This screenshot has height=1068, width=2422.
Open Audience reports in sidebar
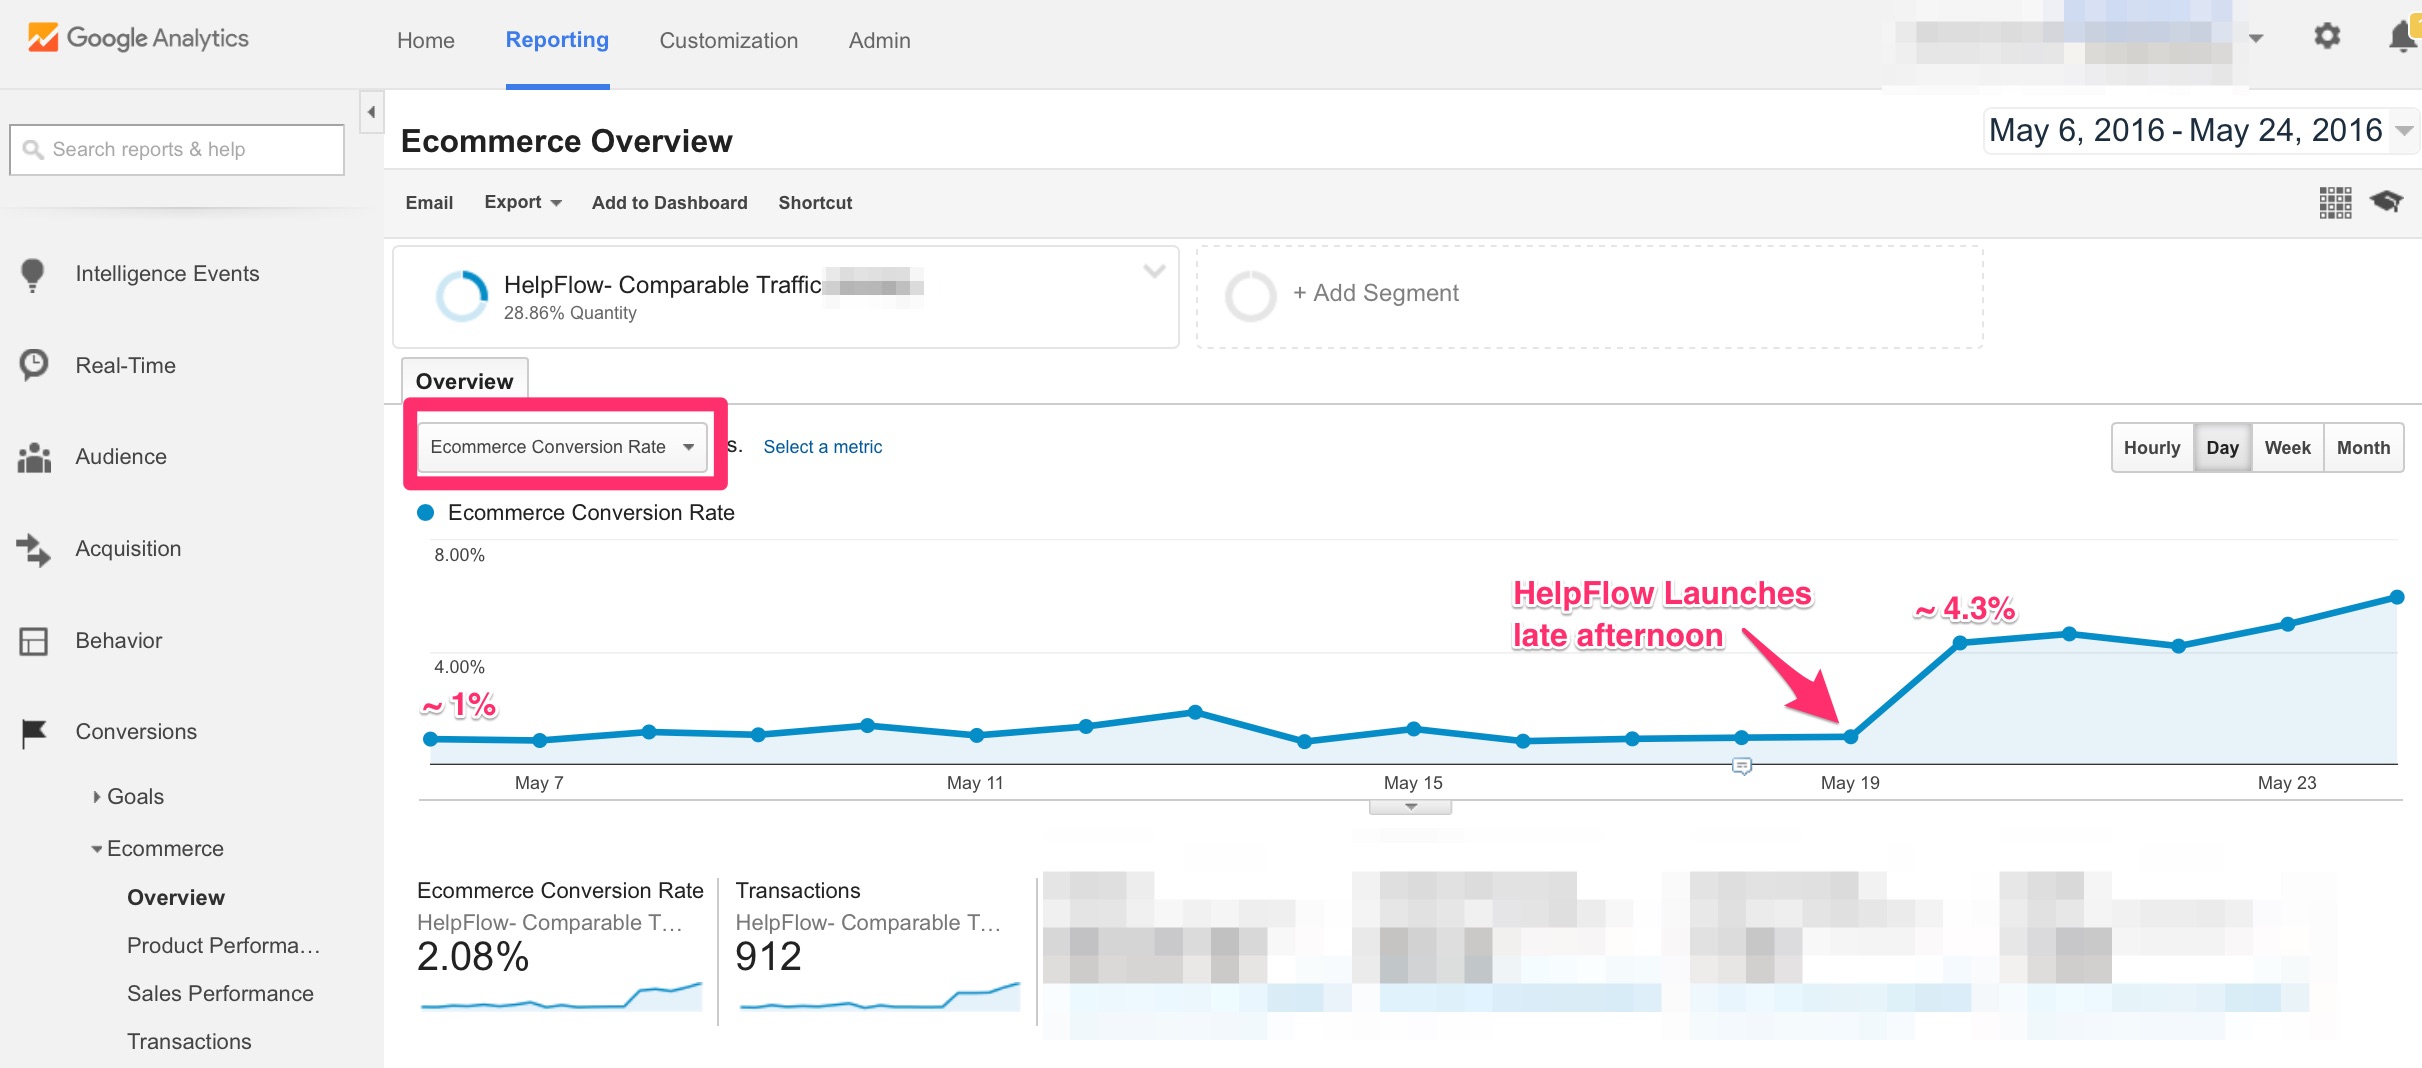coord(121,457)
